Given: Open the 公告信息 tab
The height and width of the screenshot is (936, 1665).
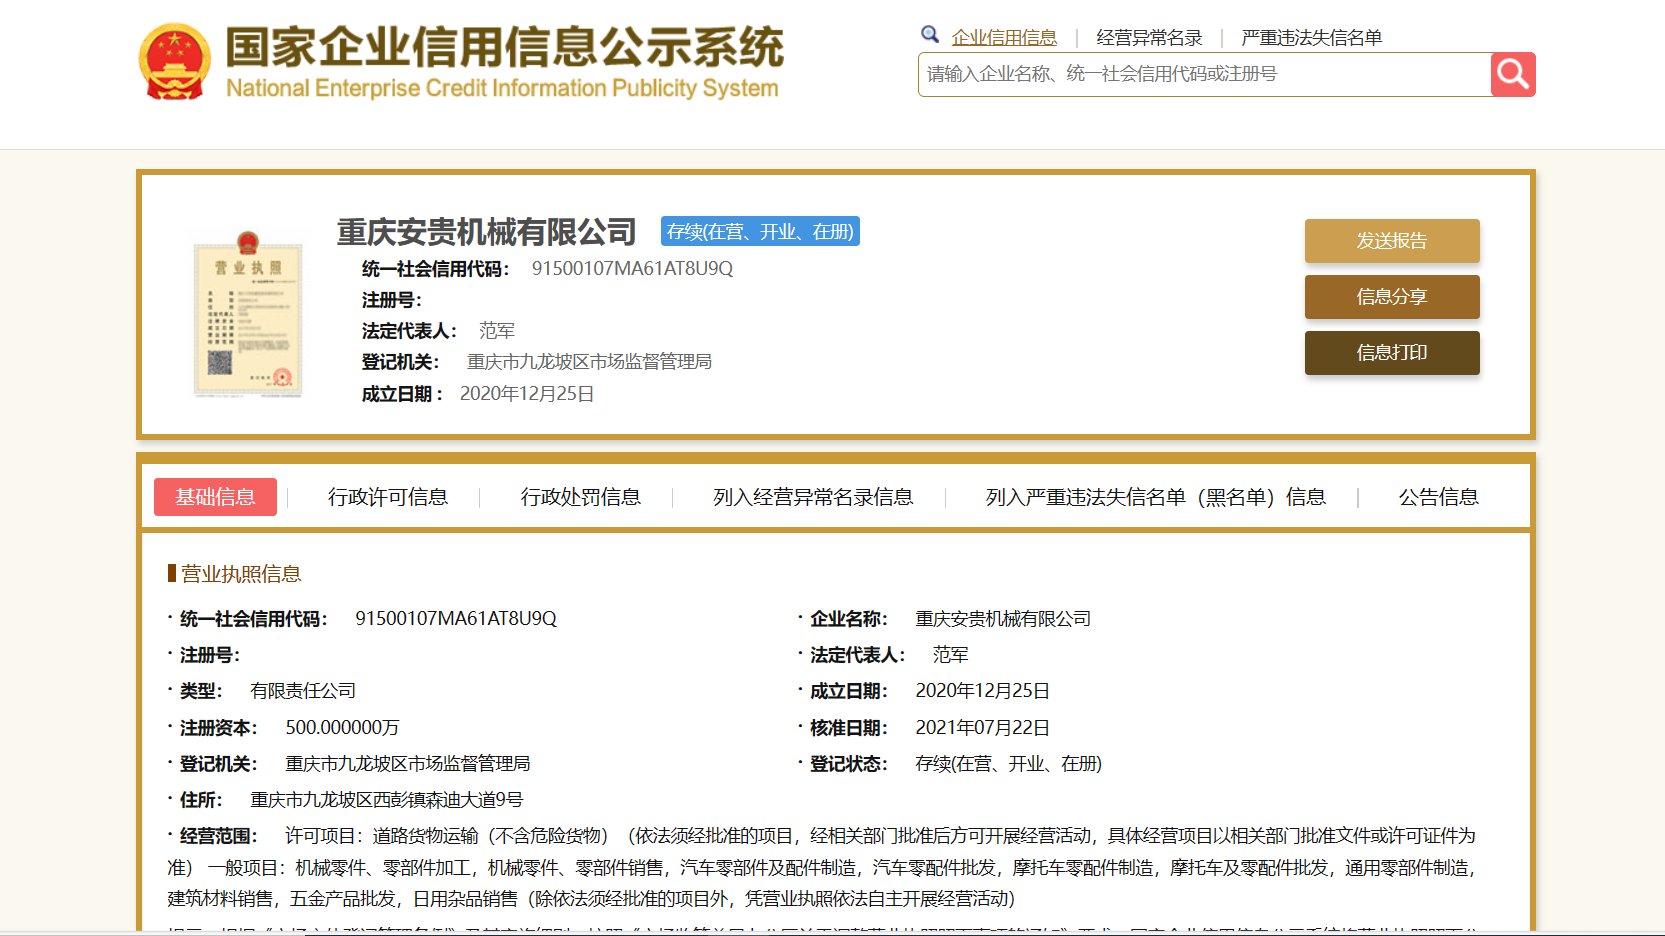Looking at the screenshot, I should [x=1438, y=497].
